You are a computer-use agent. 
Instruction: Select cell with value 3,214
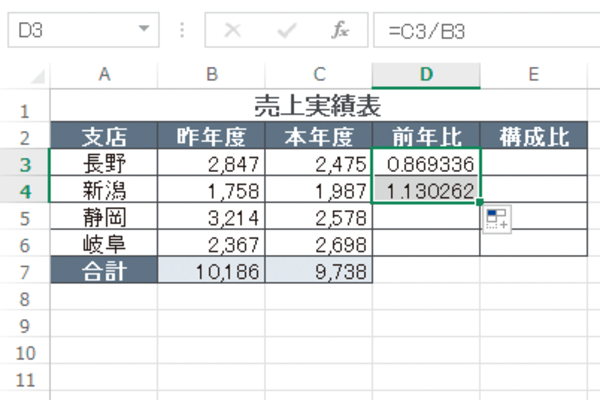211,216
